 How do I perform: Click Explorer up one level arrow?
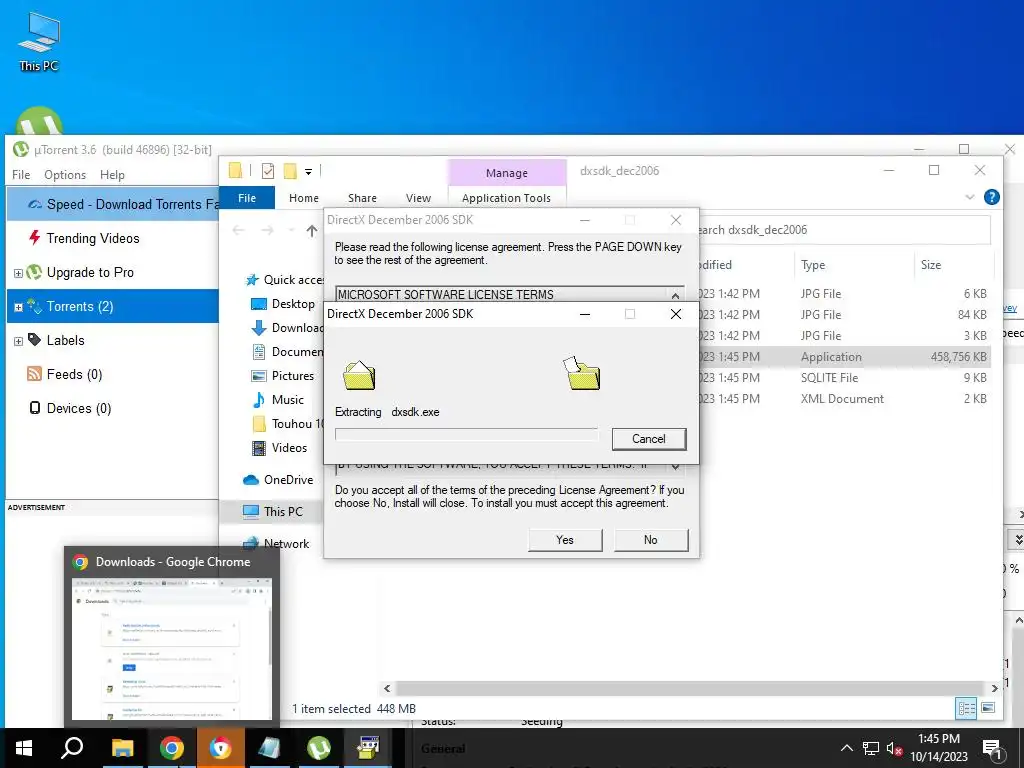[x=312, y=230]
